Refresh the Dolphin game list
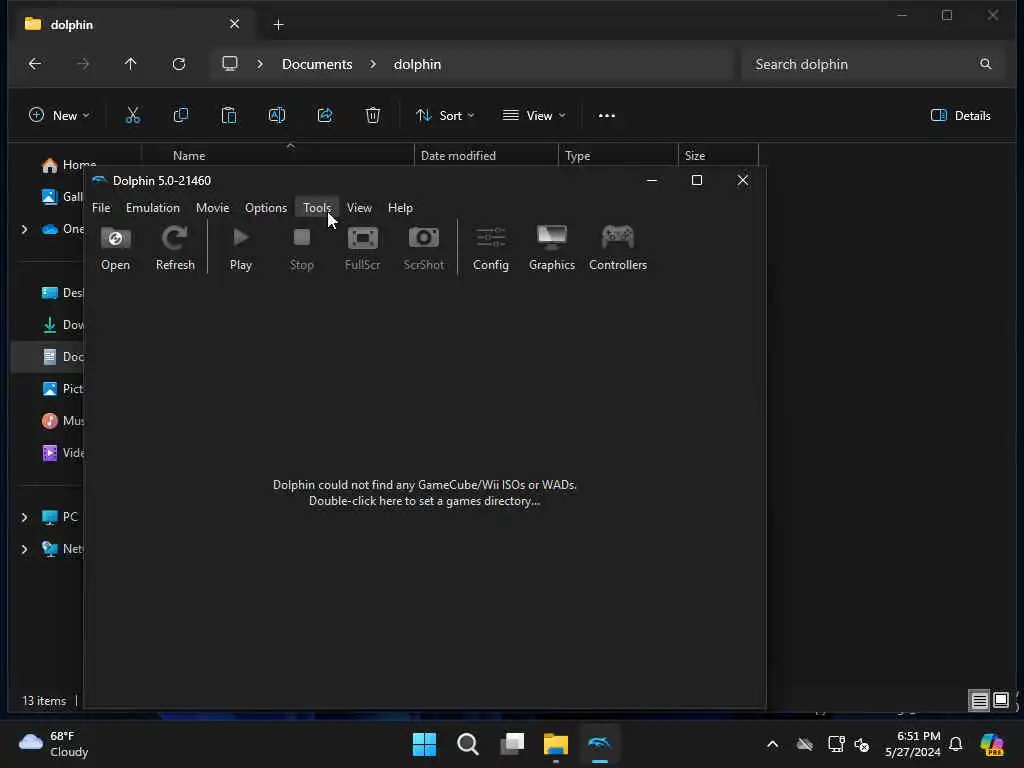The image size is (1024, 768). pos(175,248)
